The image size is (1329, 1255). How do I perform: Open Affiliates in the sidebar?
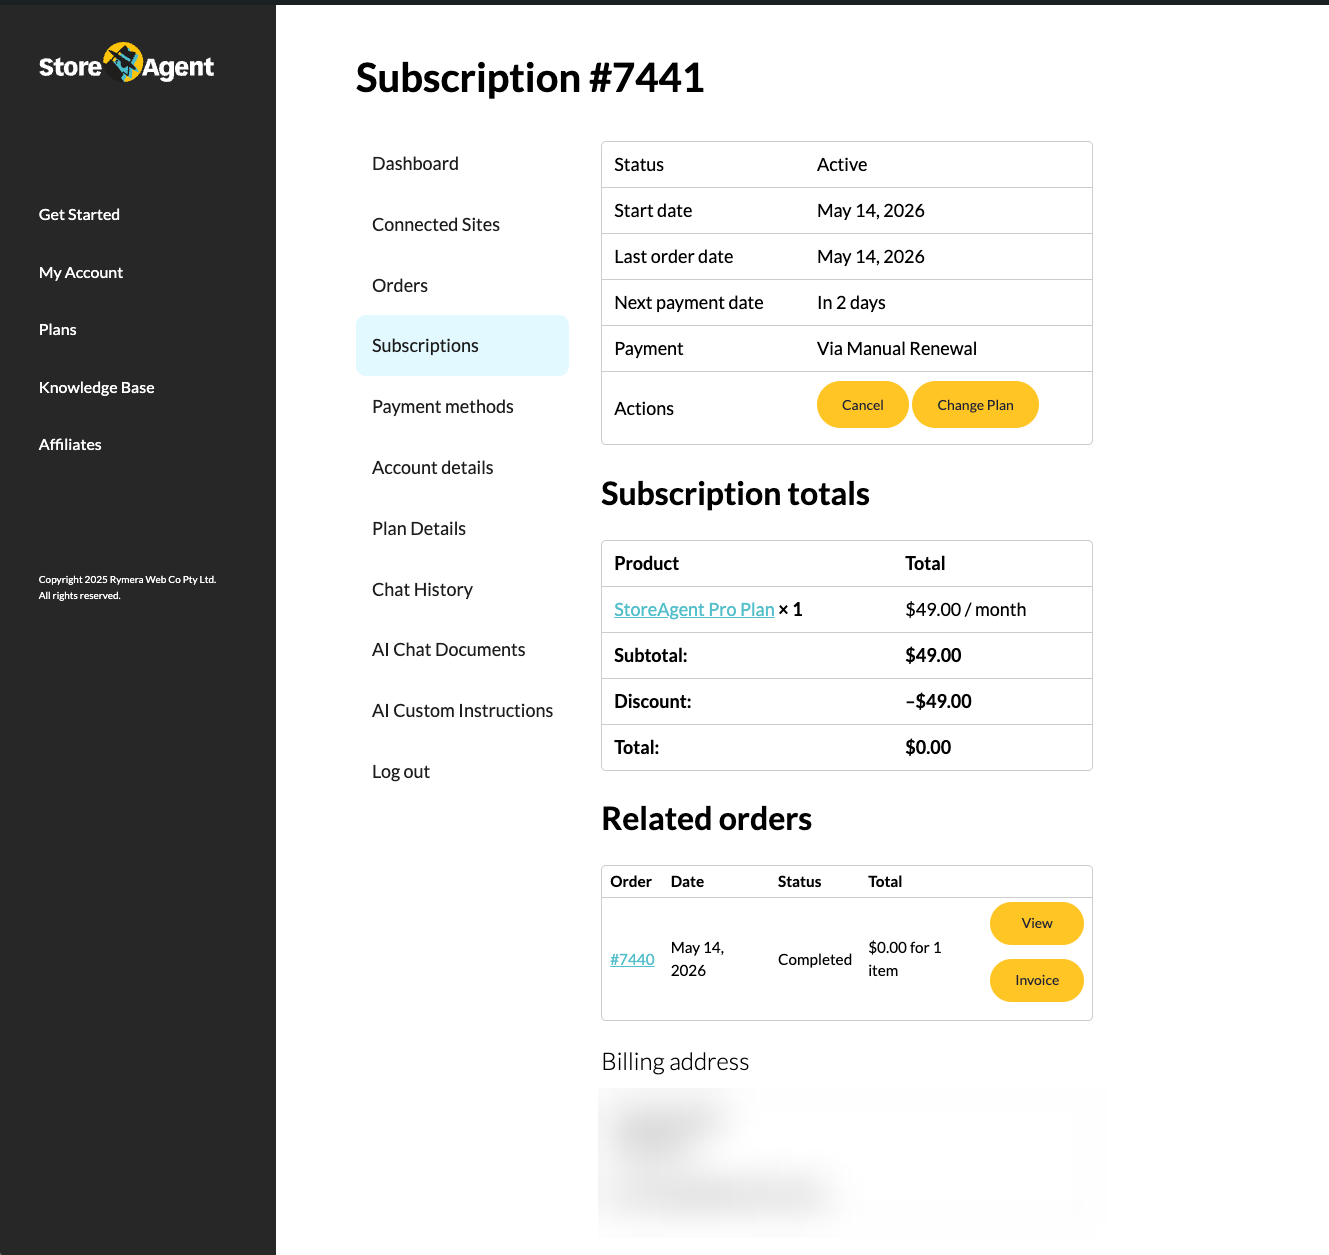coord(70,444)
